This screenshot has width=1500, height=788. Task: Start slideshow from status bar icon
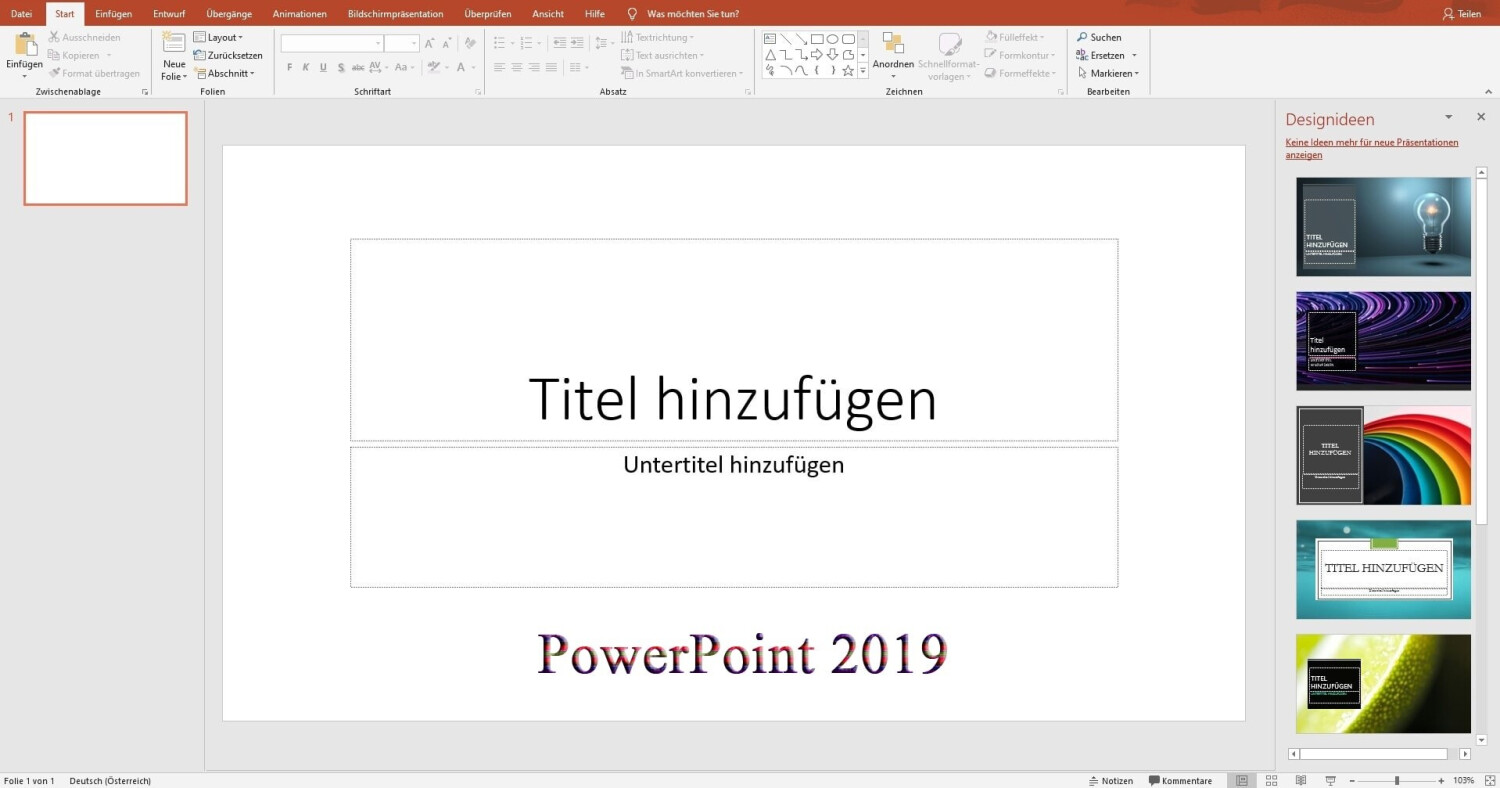[1330, 781]
